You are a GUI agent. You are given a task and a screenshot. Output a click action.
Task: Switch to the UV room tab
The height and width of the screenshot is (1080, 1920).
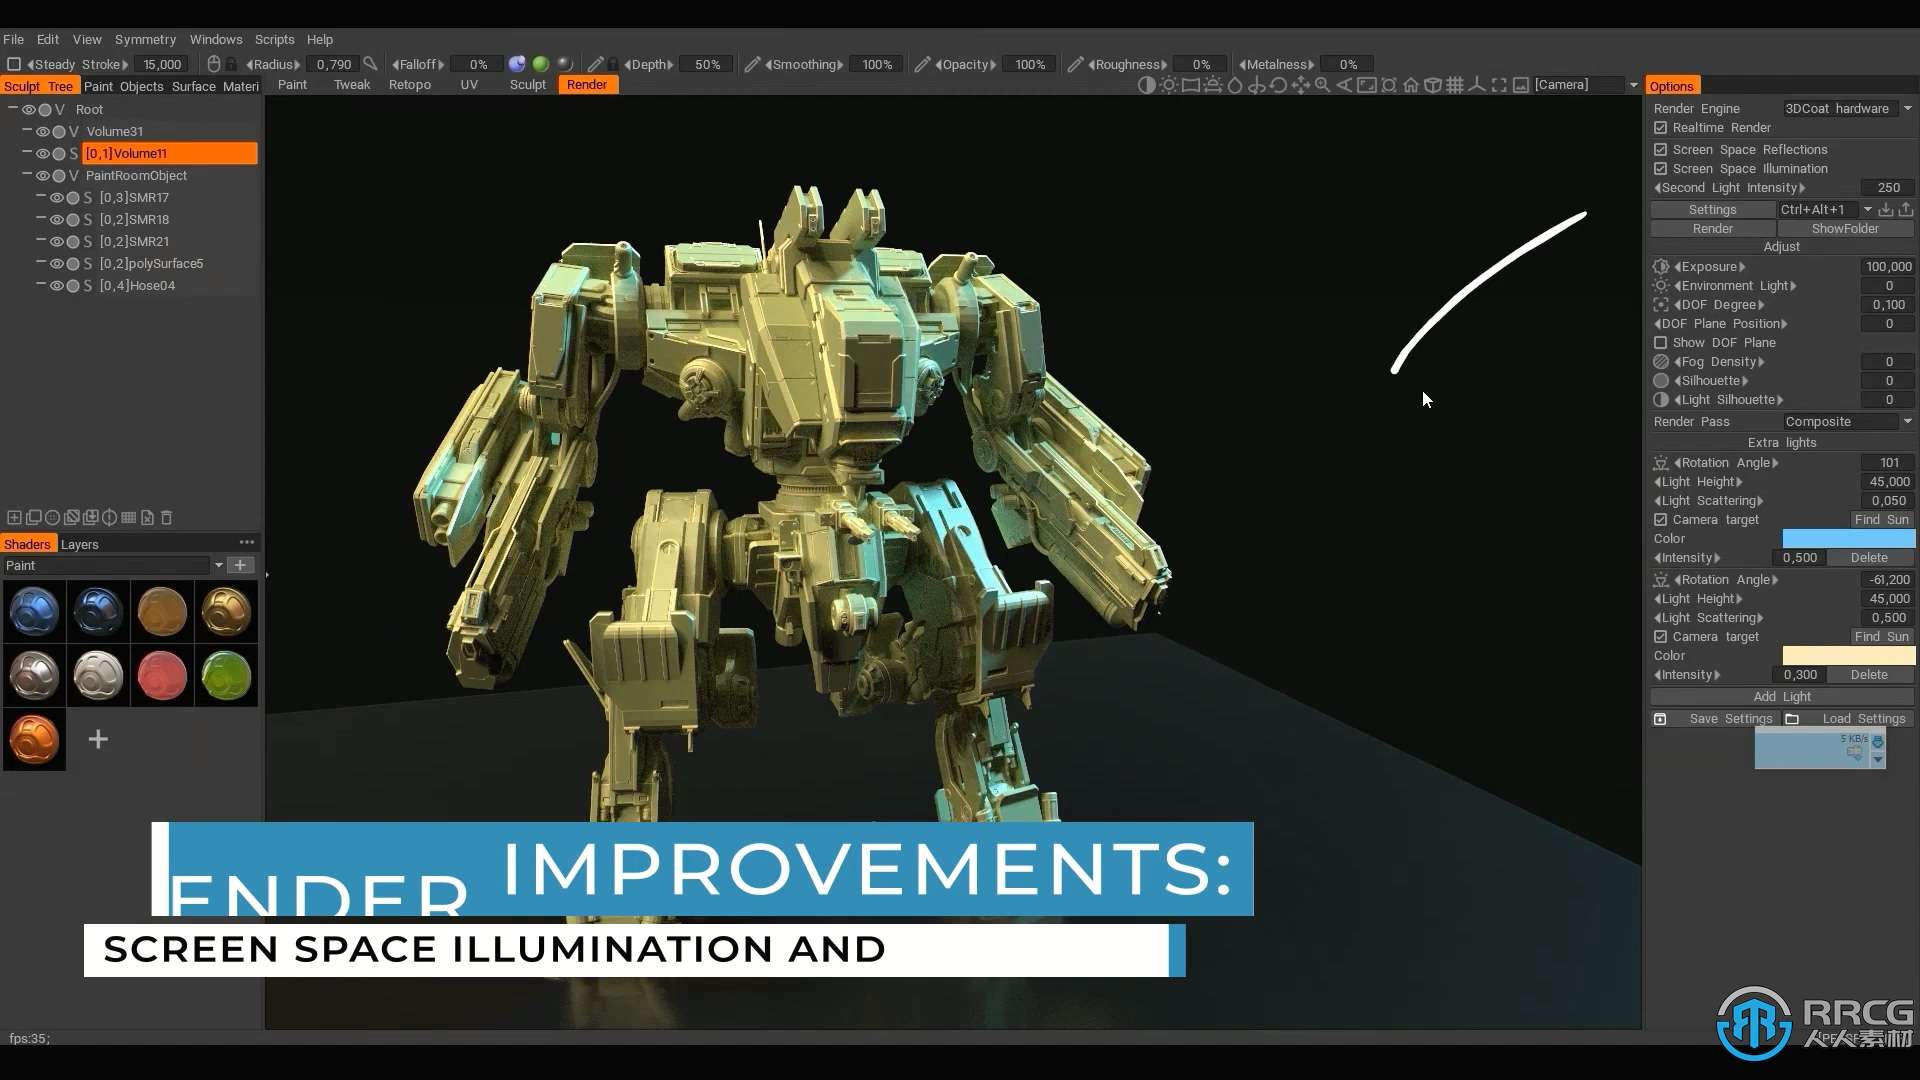click(469, 85)
